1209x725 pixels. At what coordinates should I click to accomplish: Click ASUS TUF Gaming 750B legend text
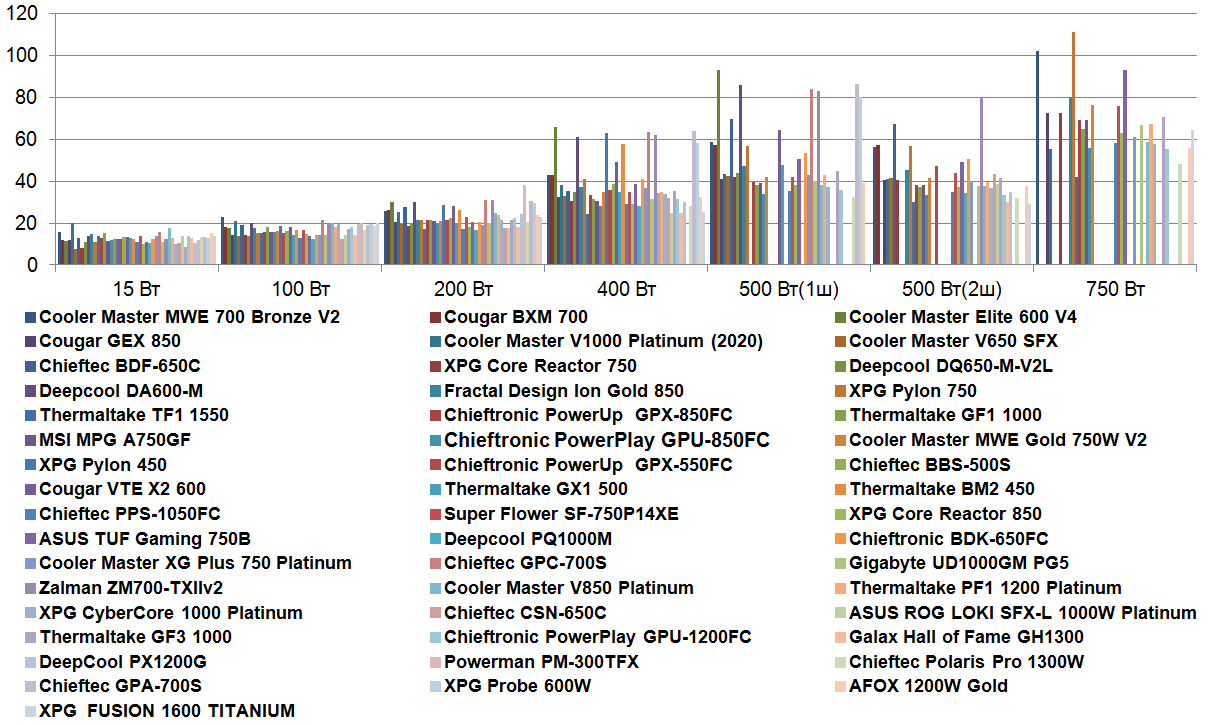[145, 538]
